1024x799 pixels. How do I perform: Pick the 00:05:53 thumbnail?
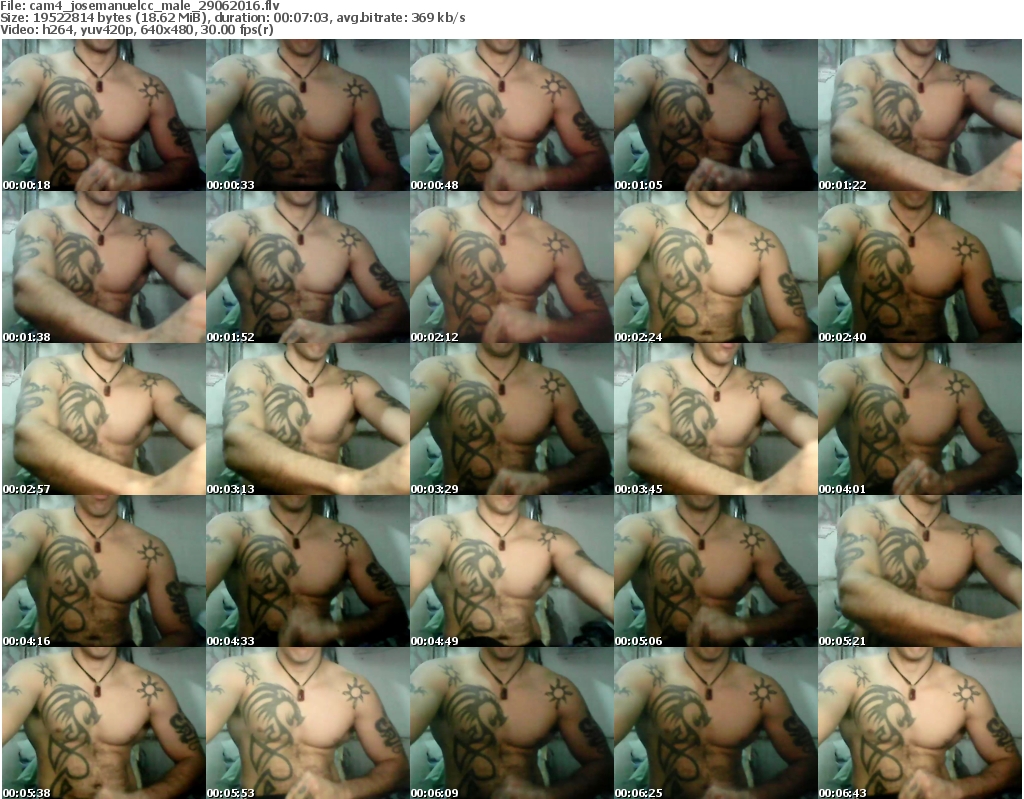[x=308, y=723]
